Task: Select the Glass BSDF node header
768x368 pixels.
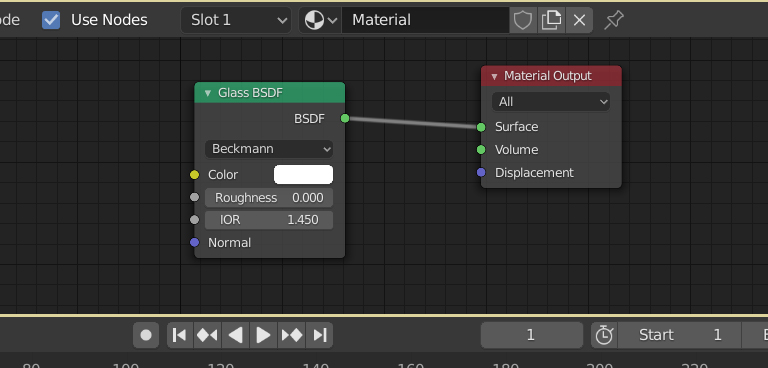Action: point(269,93)
